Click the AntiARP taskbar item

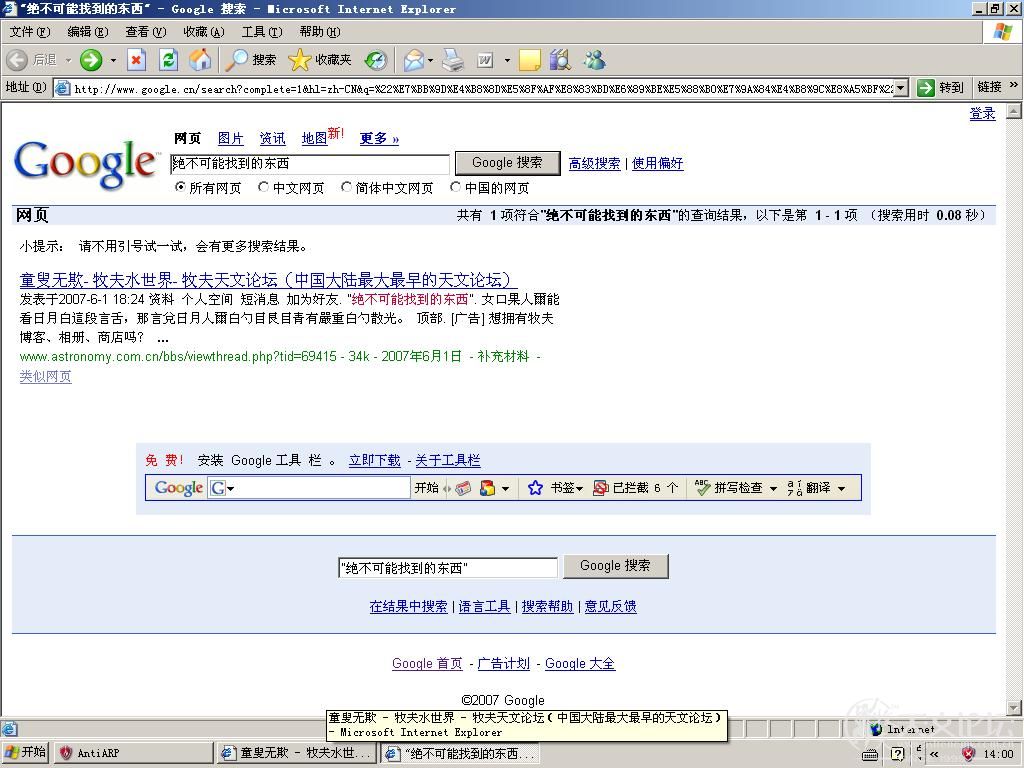134,753
